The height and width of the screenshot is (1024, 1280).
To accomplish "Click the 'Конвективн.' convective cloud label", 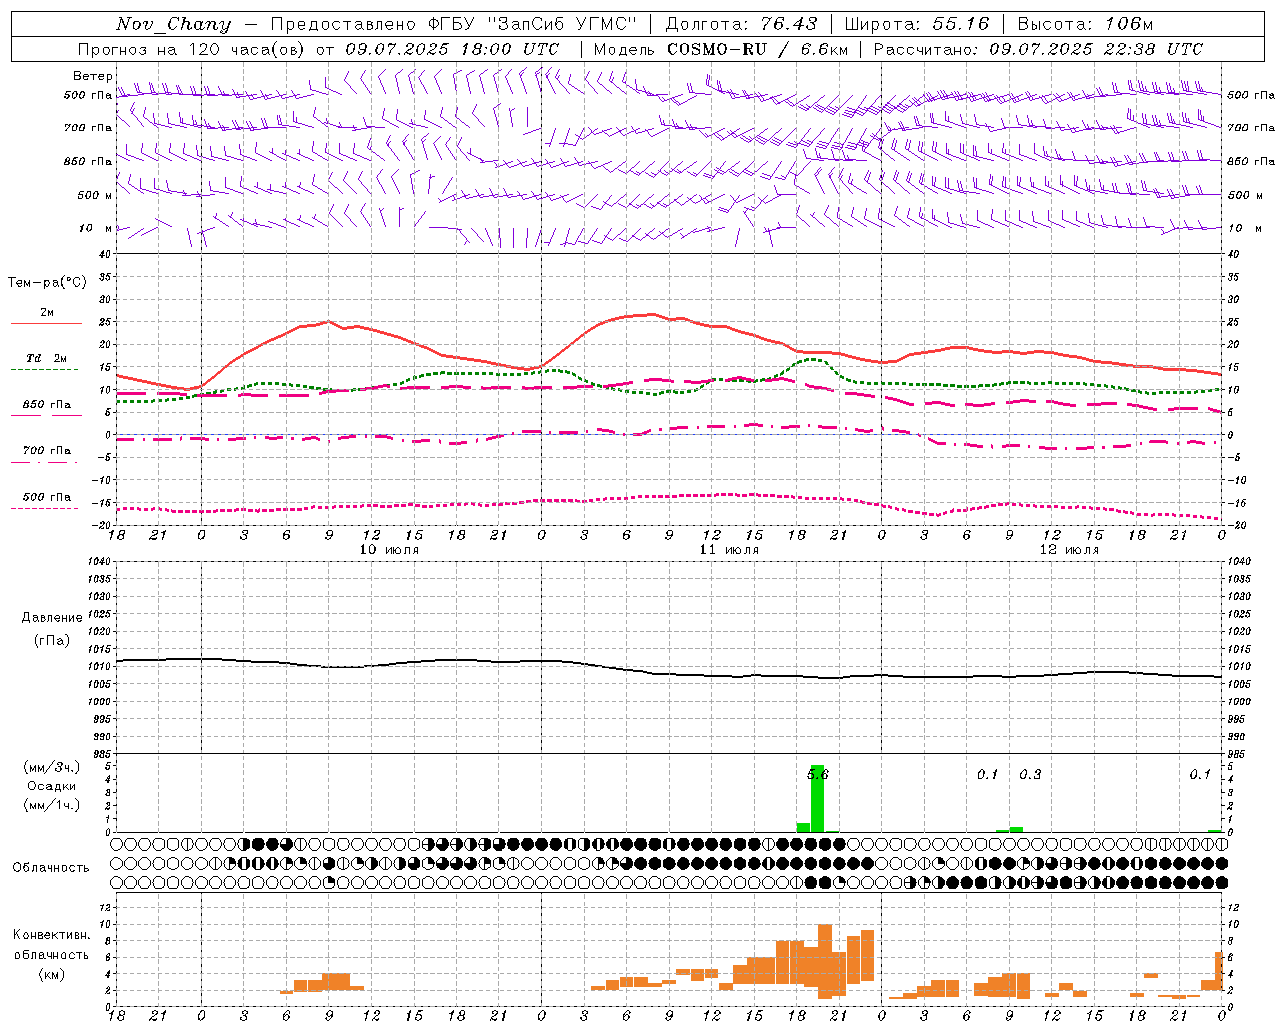I will (x=52, y=935).
